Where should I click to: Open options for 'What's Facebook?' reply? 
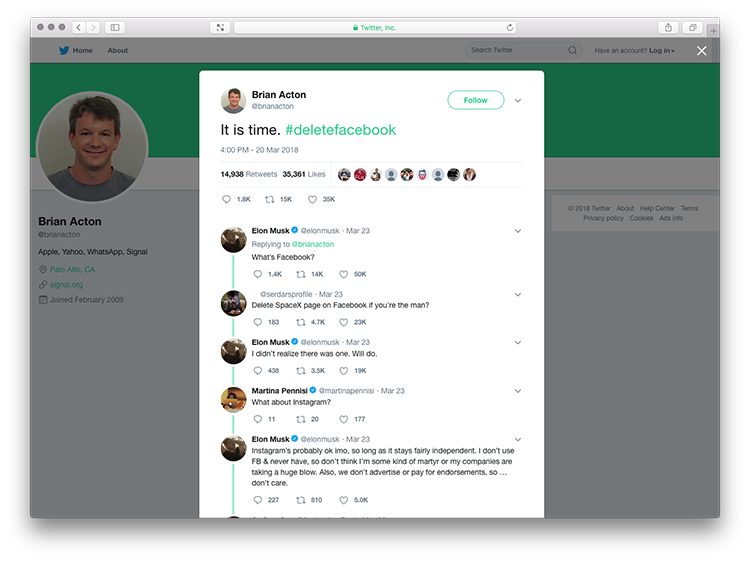pos(518,231)
